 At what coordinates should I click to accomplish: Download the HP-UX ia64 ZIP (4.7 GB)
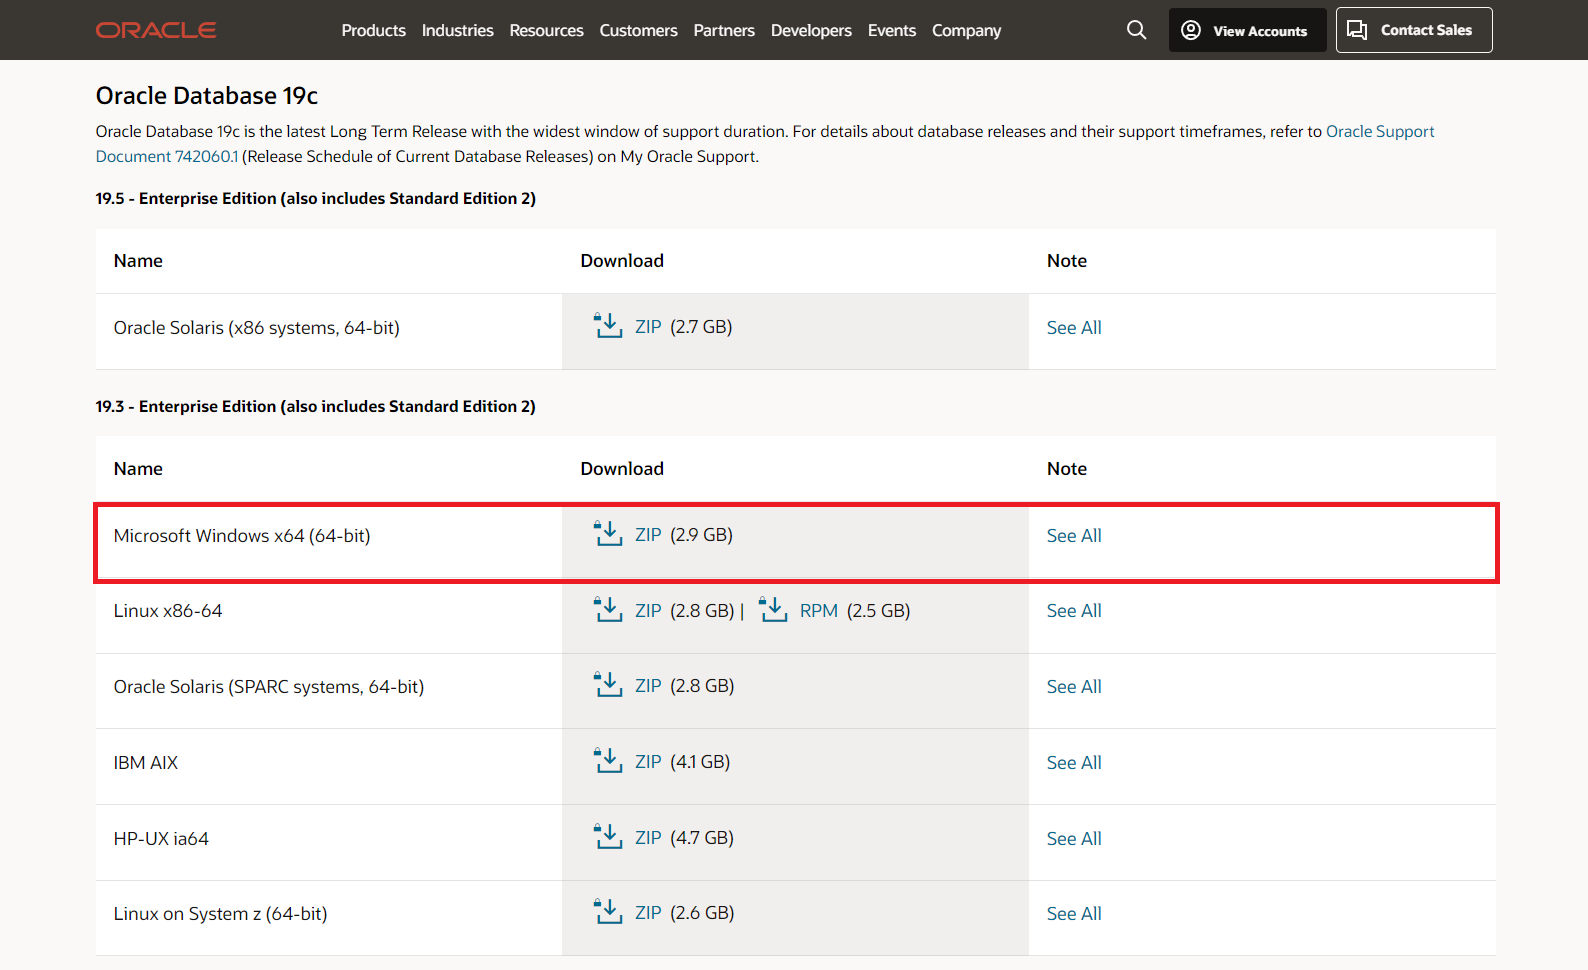pos(648,838)
